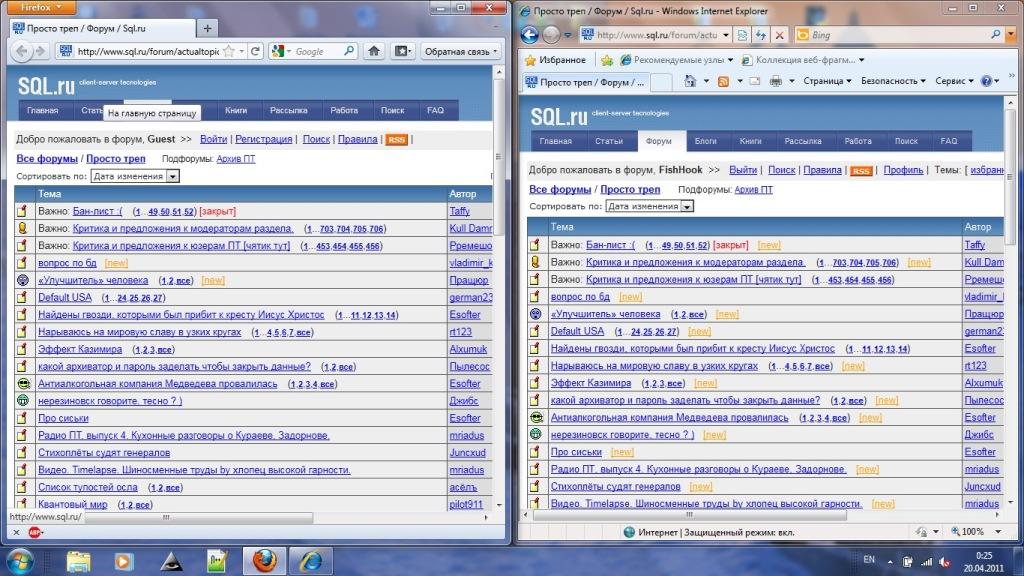
Task: Click the Adblock Plus icon in Firefox status bar
Action: click(x=35, y=533)
